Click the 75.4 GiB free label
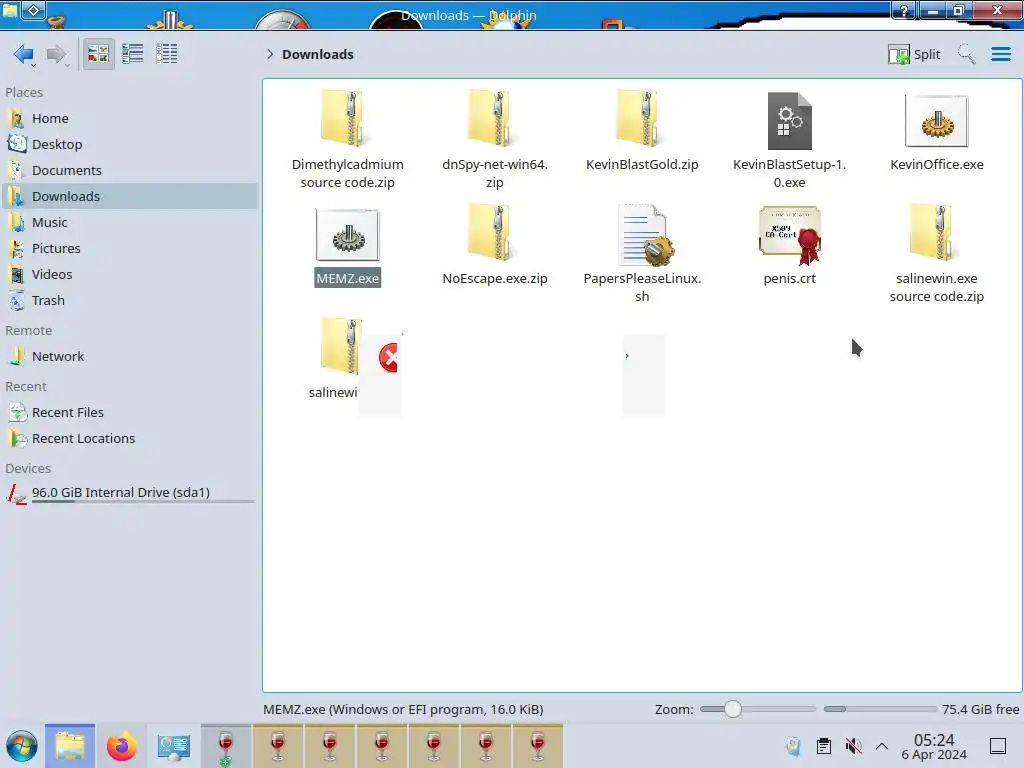The image size is (1024, 768). tap(980, 709)
